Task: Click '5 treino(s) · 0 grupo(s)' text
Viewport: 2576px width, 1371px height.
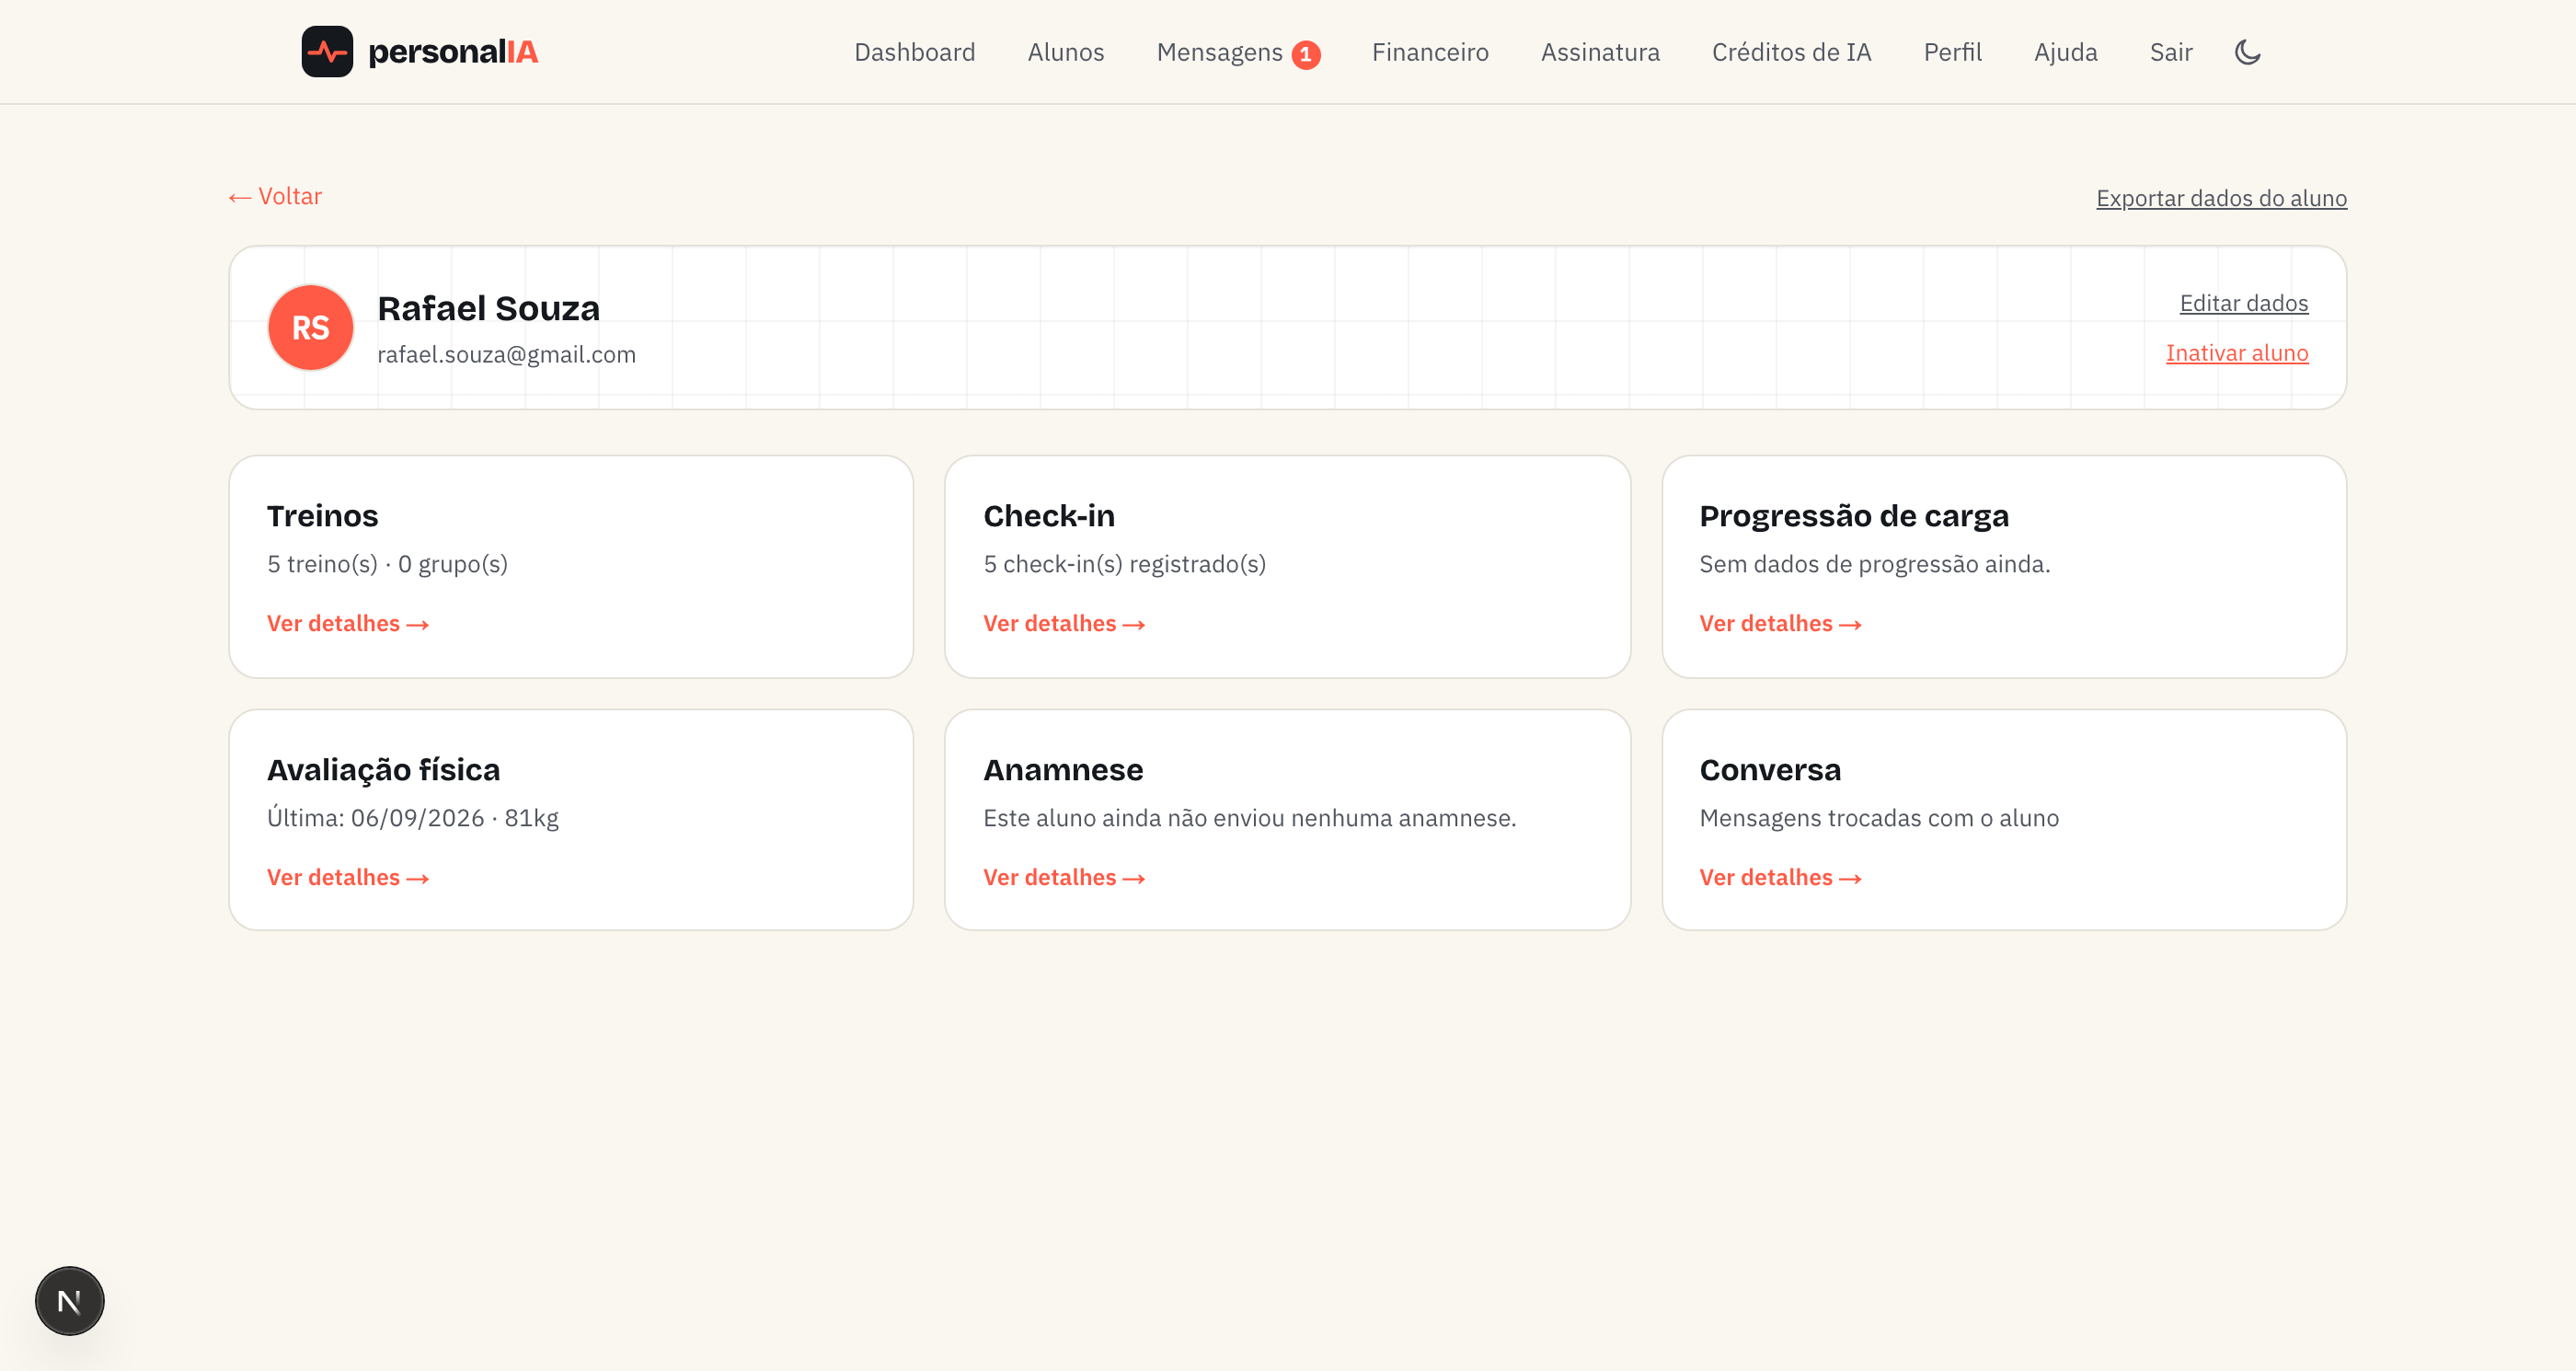Action: click(387, 564)
